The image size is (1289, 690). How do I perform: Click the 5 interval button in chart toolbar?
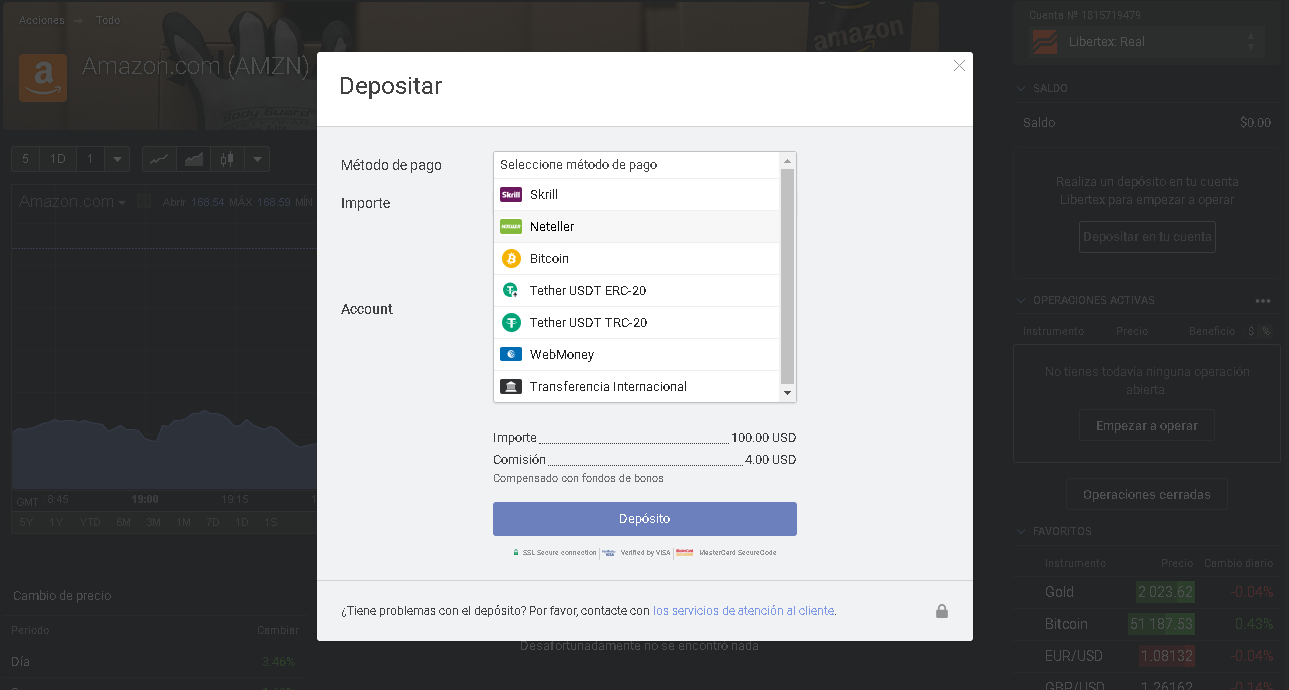25,159
